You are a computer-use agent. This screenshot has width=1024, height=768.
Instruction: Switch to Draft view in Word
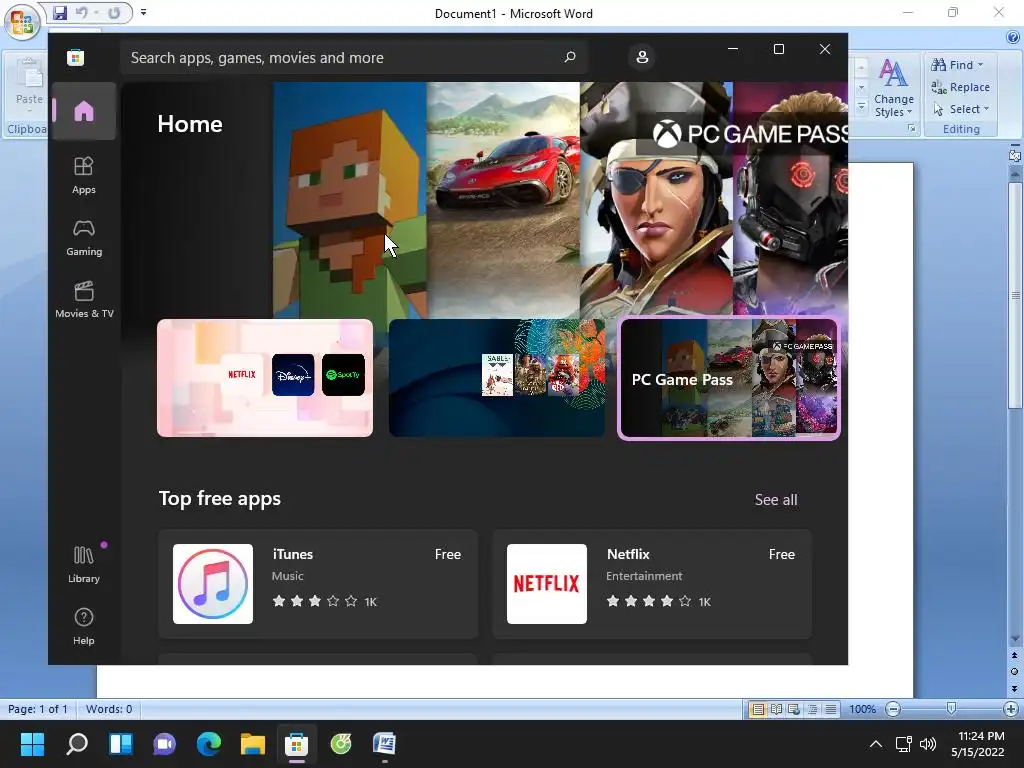[831, 709]
